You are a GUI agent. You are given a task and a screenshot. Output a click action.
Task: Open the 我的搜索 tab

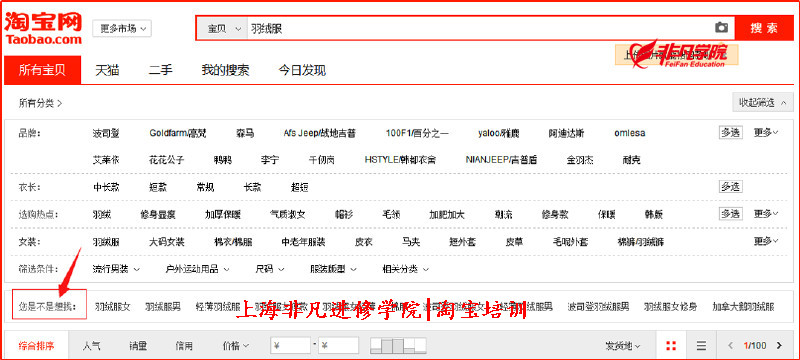(x=225, y=70)
